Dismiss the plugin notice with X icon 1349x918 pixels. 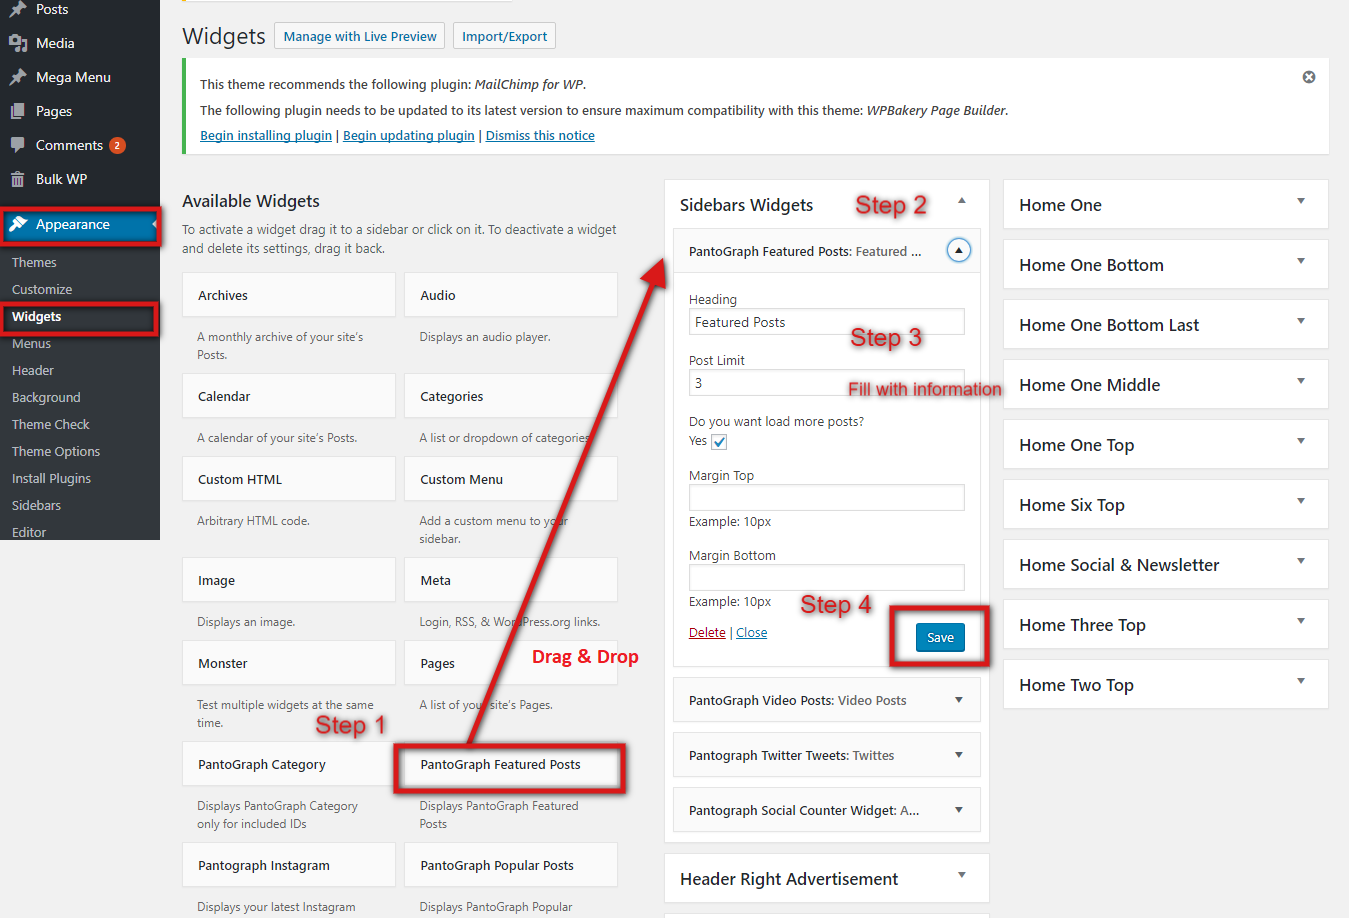1309,77
